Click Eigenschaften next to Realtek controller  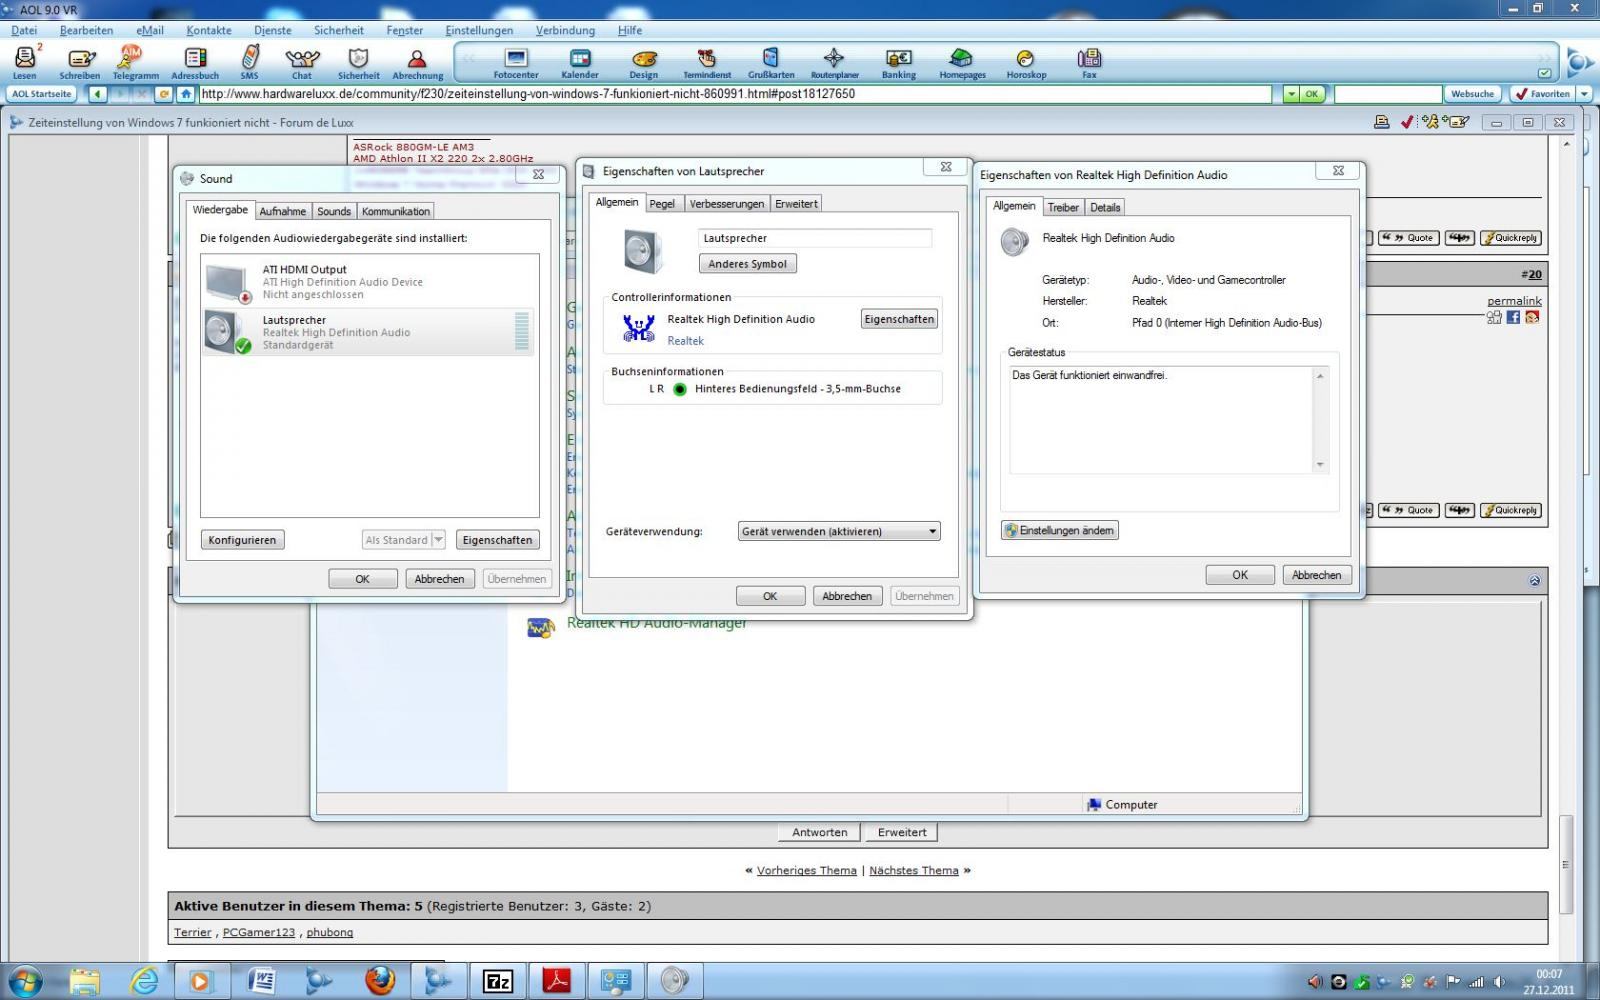click(899, 319)
